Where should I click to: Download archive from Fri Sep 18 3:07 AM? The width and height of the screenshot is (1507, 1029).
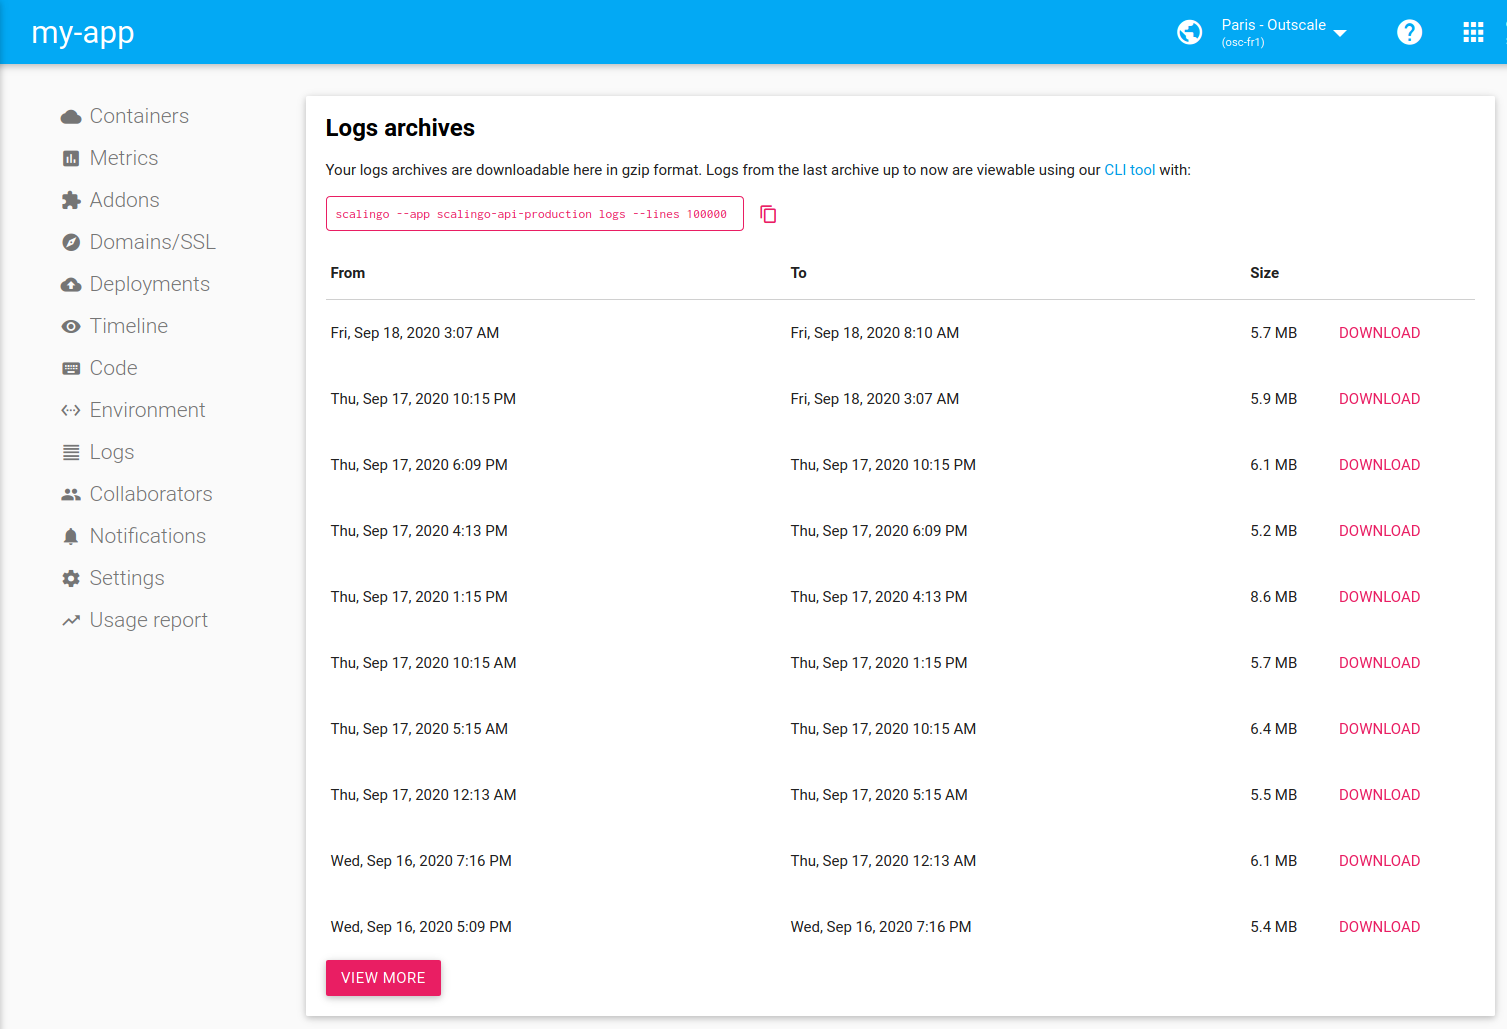(x=1379, y=333)
